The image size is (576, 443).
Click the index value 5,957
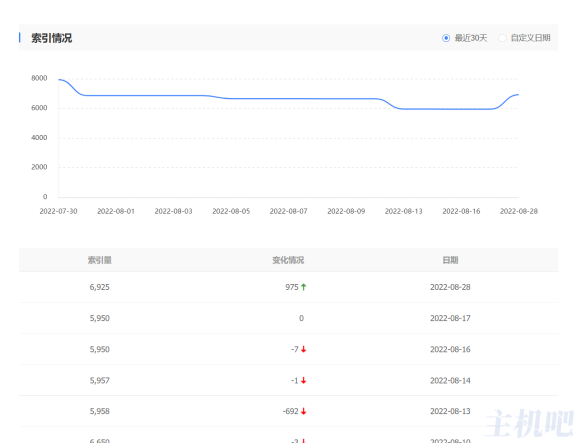(100, 381)
